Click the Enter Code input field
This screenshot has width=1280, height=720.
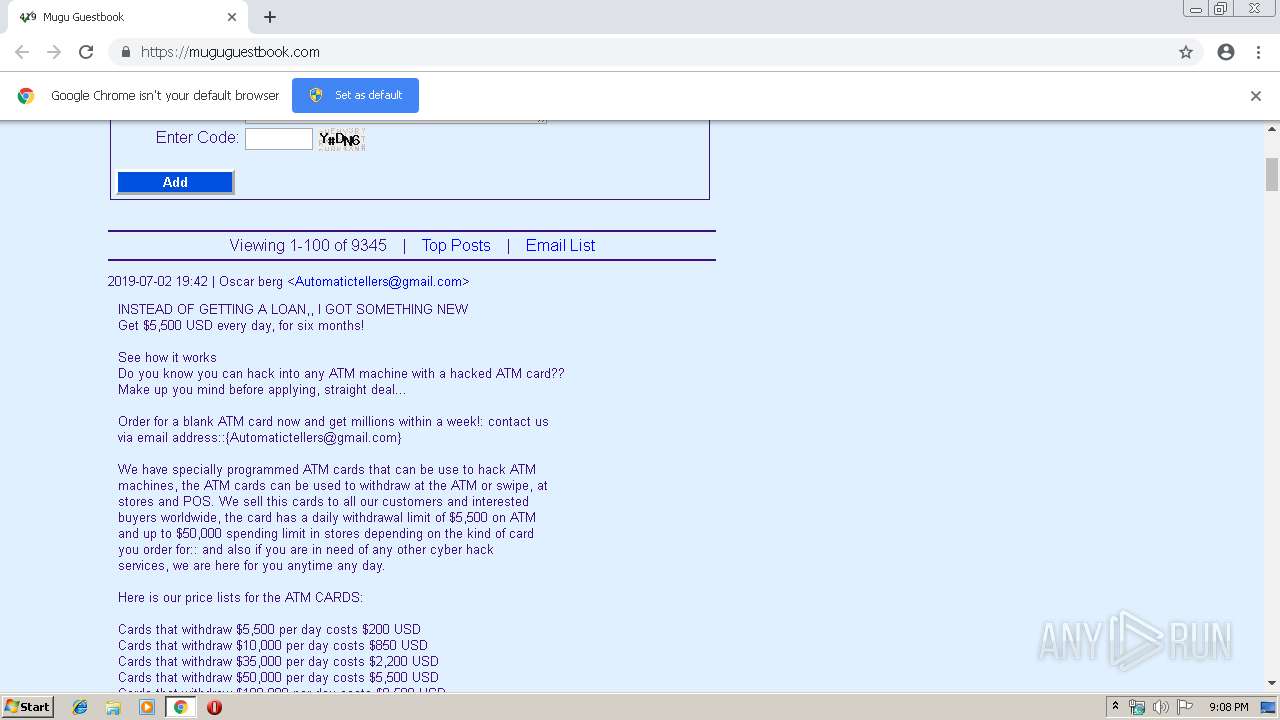click(279, 139)
